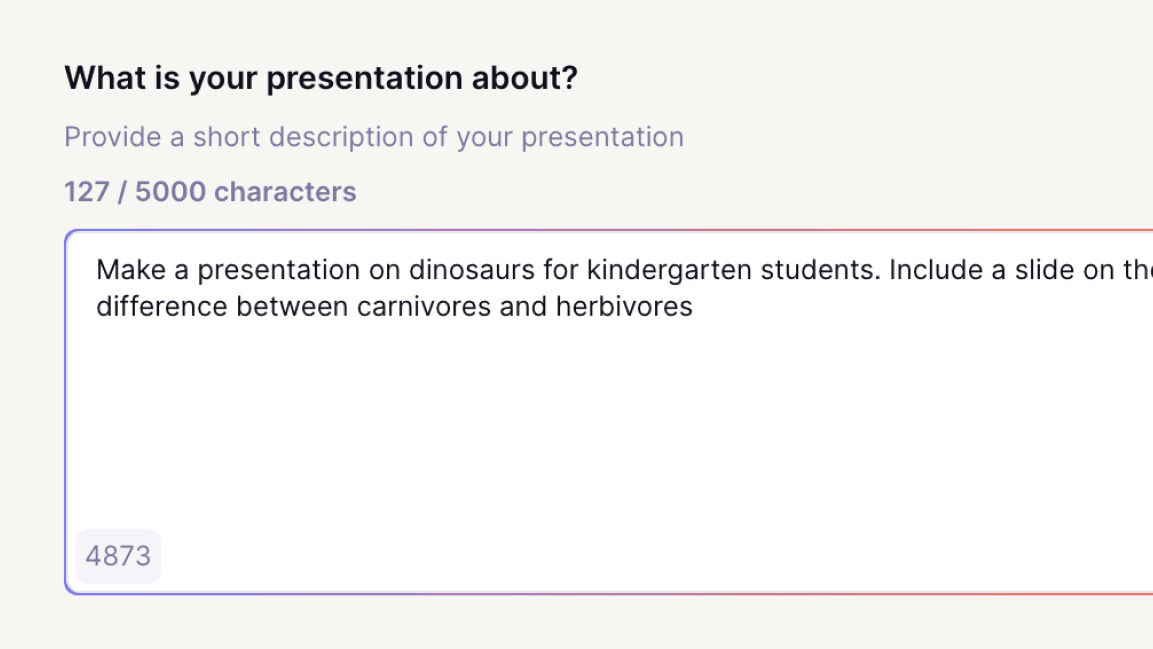1153x649 pixels.
Task: Click the "Provide a short description" helper text
Action: [374, 137]
